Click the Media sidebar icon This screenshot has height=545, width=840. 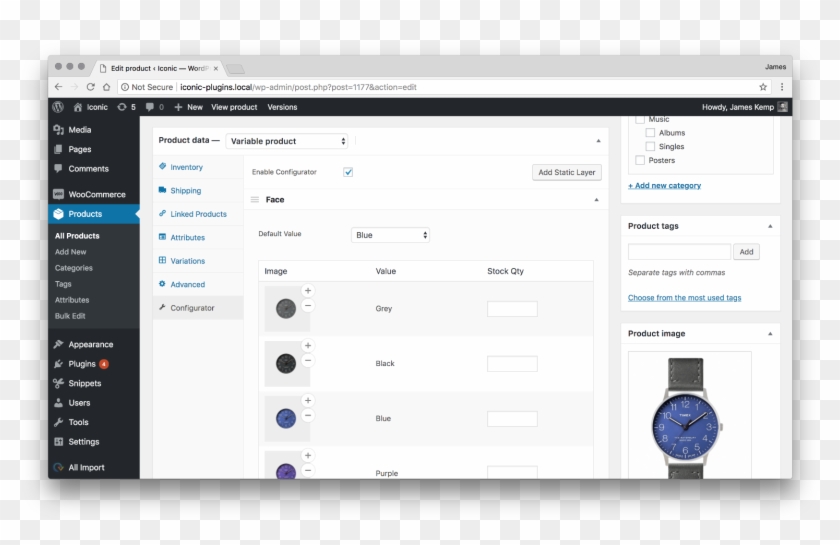point(58,130)
